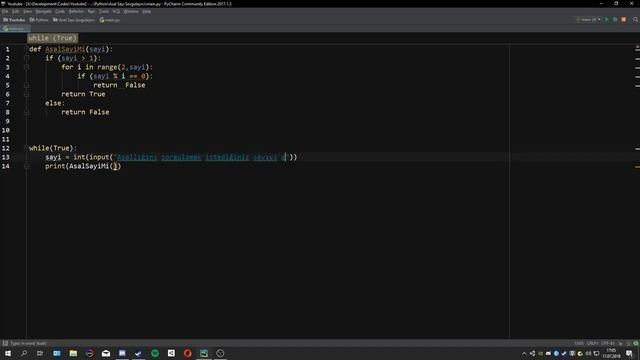Viewport: 640px width, 360px height.
Task: Open the Refactor menu
Action: pyautogui.click(x=76, y=11)
